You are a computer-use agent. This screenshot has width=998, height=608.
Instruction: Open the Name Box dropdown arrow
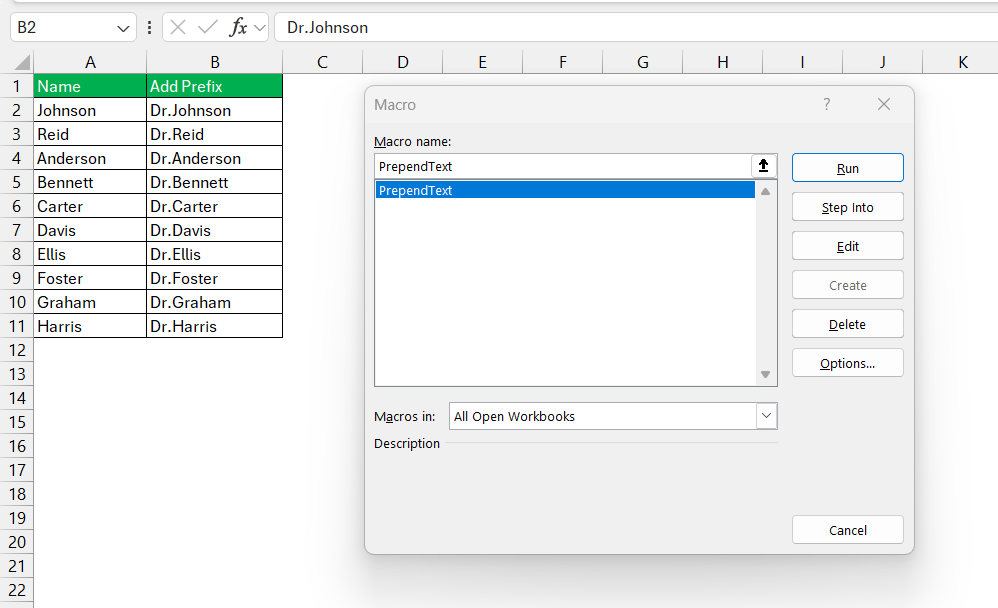coord(123,28)
